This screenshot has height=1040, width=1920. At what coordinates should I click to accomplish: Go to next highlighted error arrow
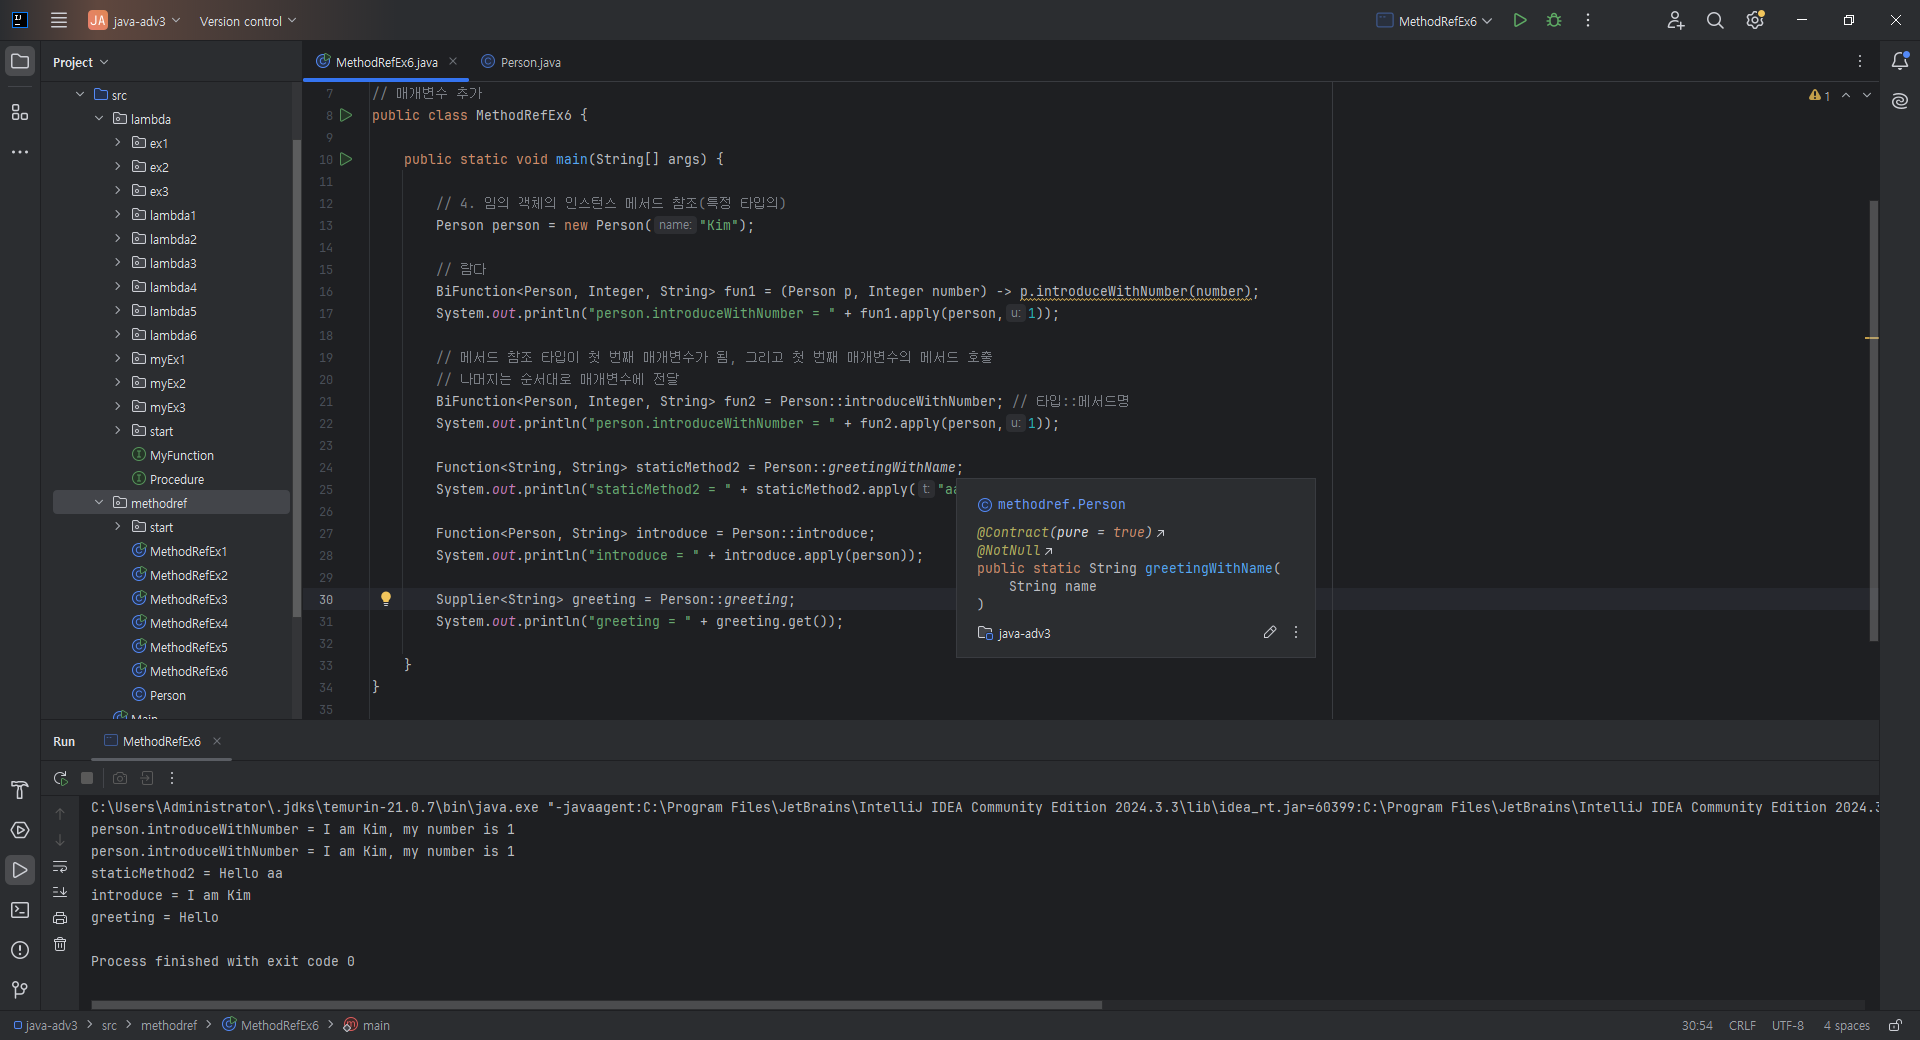tap(1867, 95)
